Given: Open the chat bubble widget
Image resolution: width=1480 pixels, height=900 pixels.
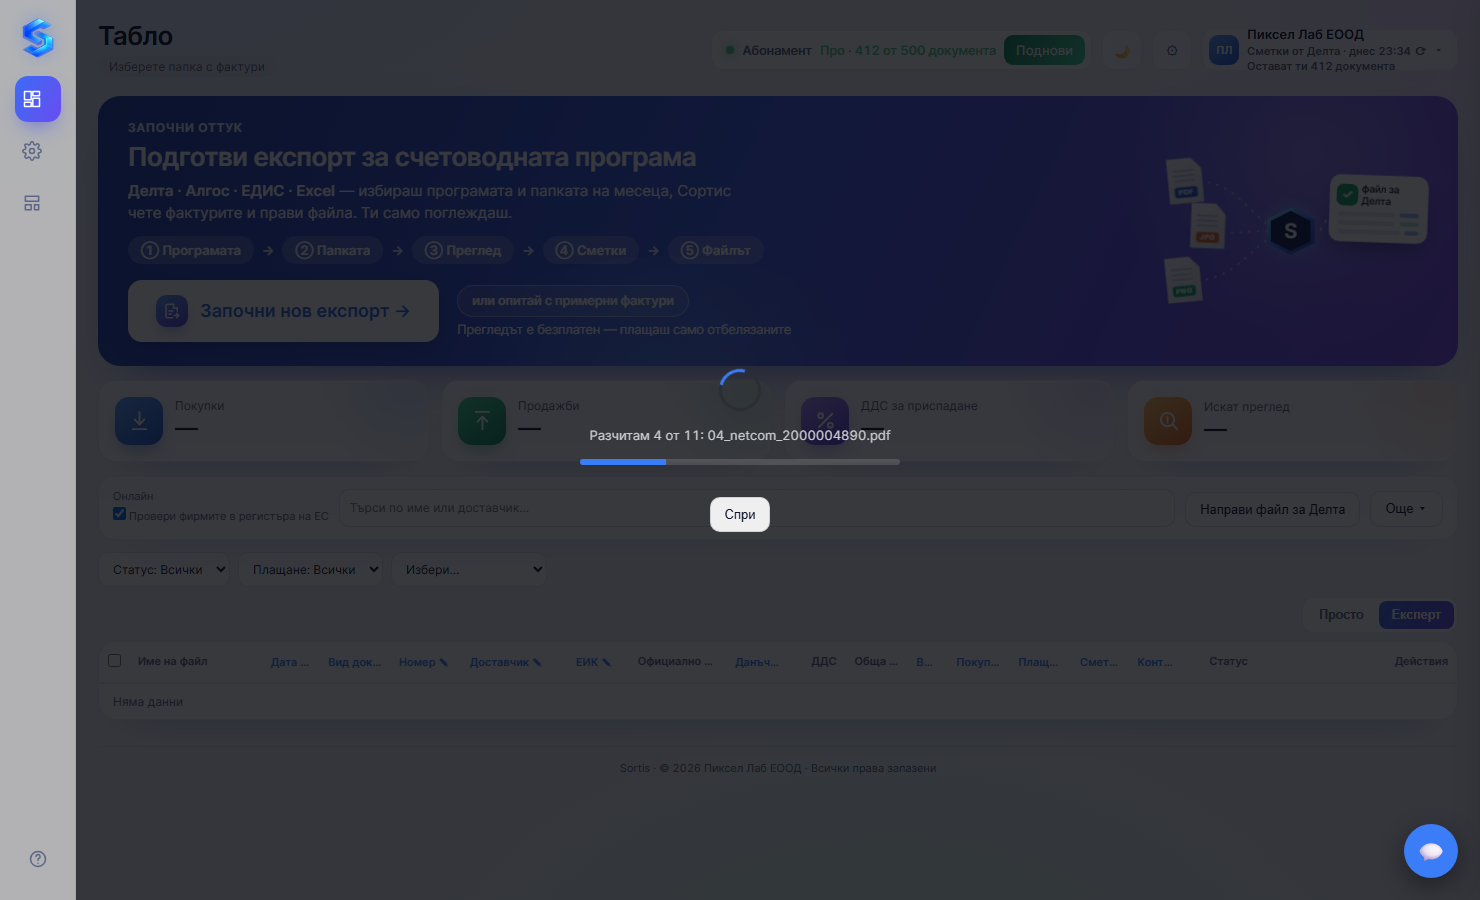Looking at the screenshot, I should point(1431,851).
